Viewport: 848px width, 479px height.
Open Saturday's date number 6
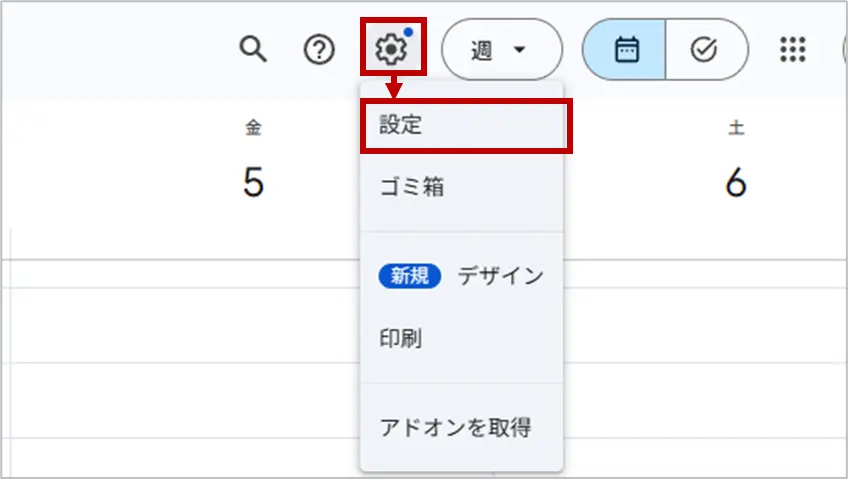(x=736, y=182)
